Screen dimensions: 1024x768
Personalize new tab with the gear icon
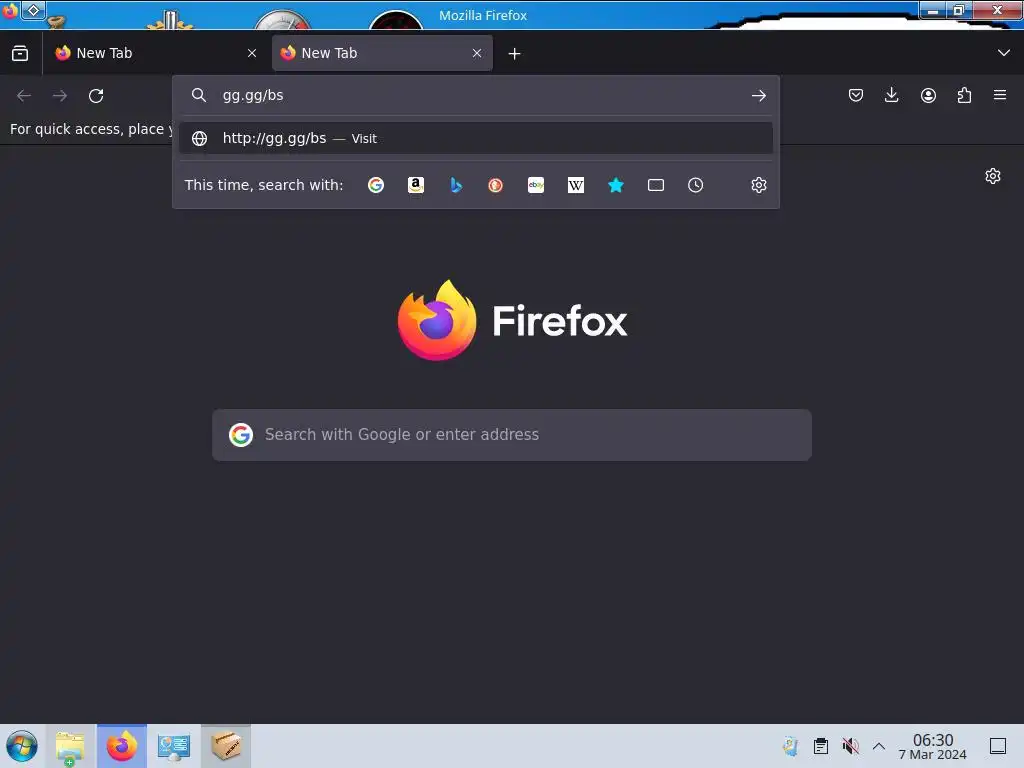(993, 176)
